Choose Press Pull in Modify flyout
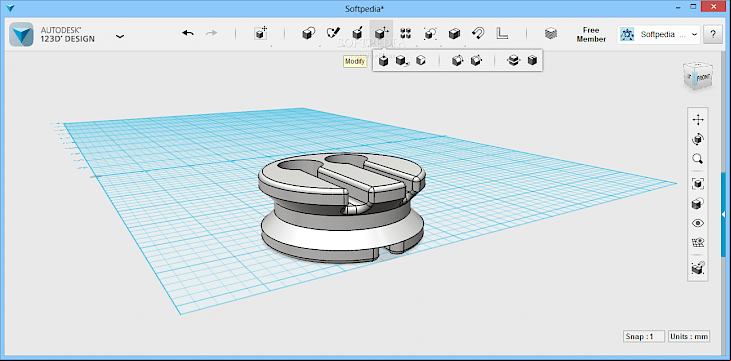Screen dimensions: 731x361 tap(384, 61)
